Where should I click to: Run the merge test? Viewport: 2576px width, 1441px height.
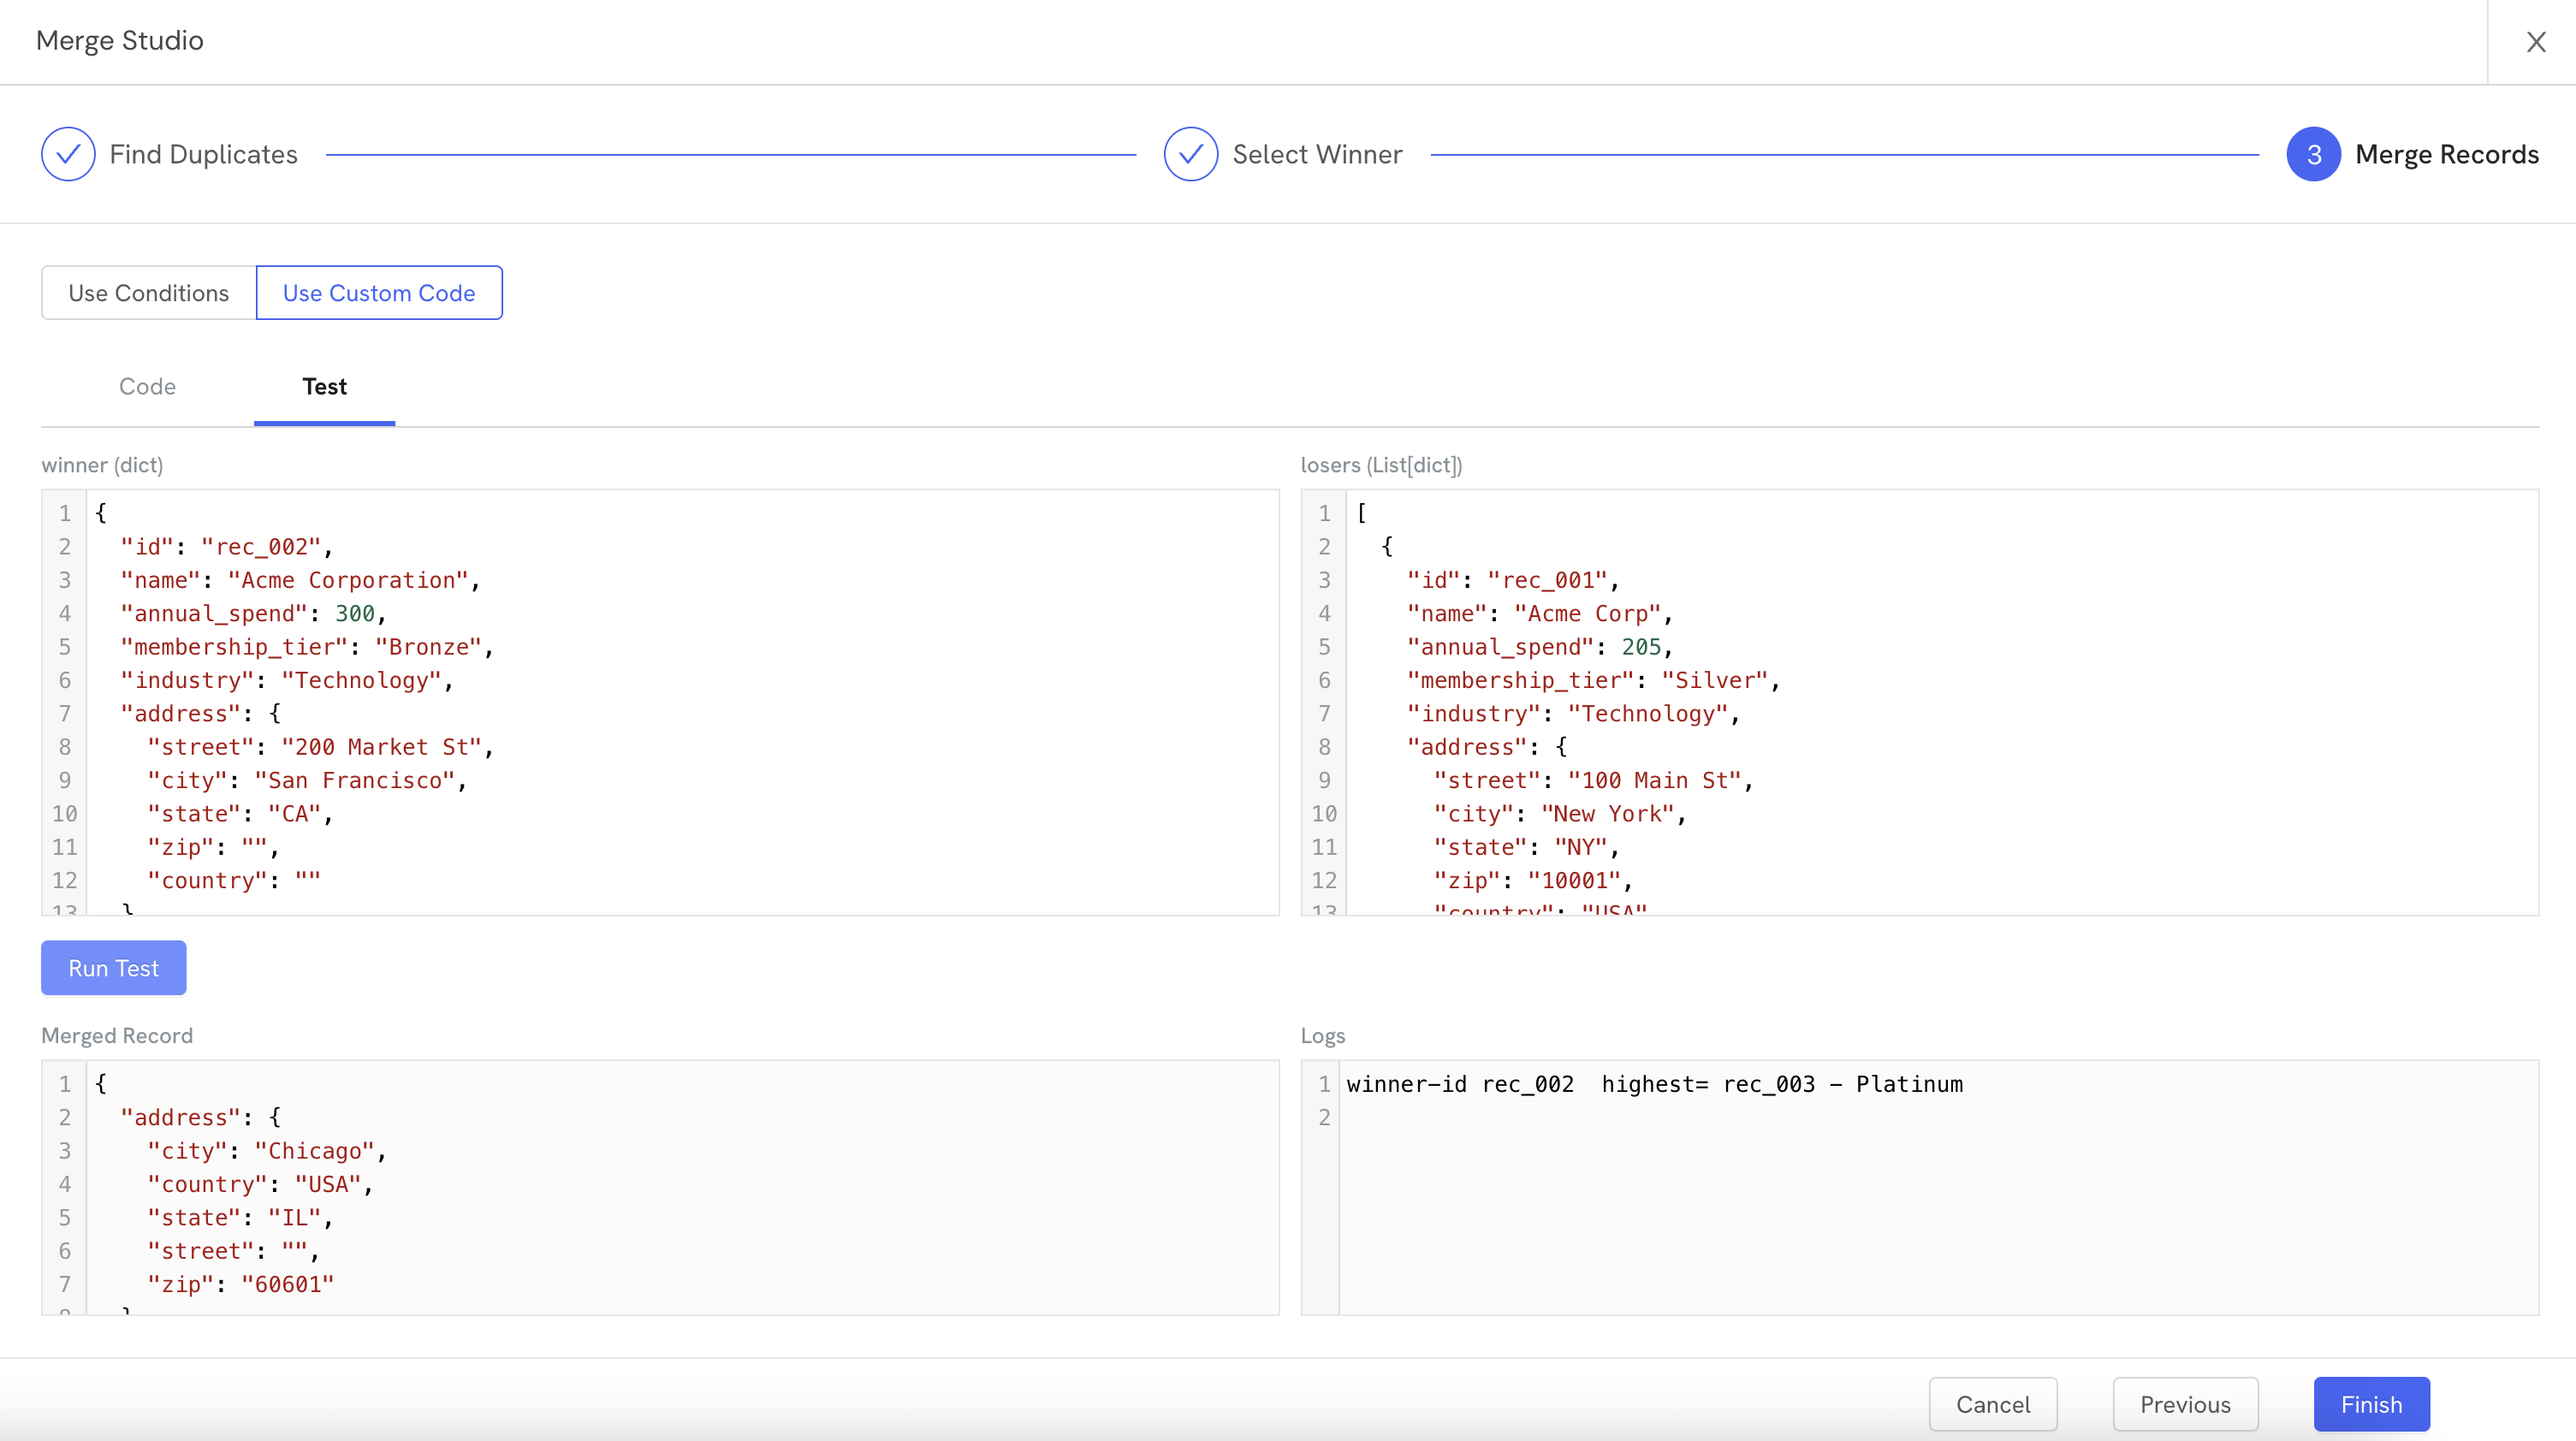pos(113,968)
